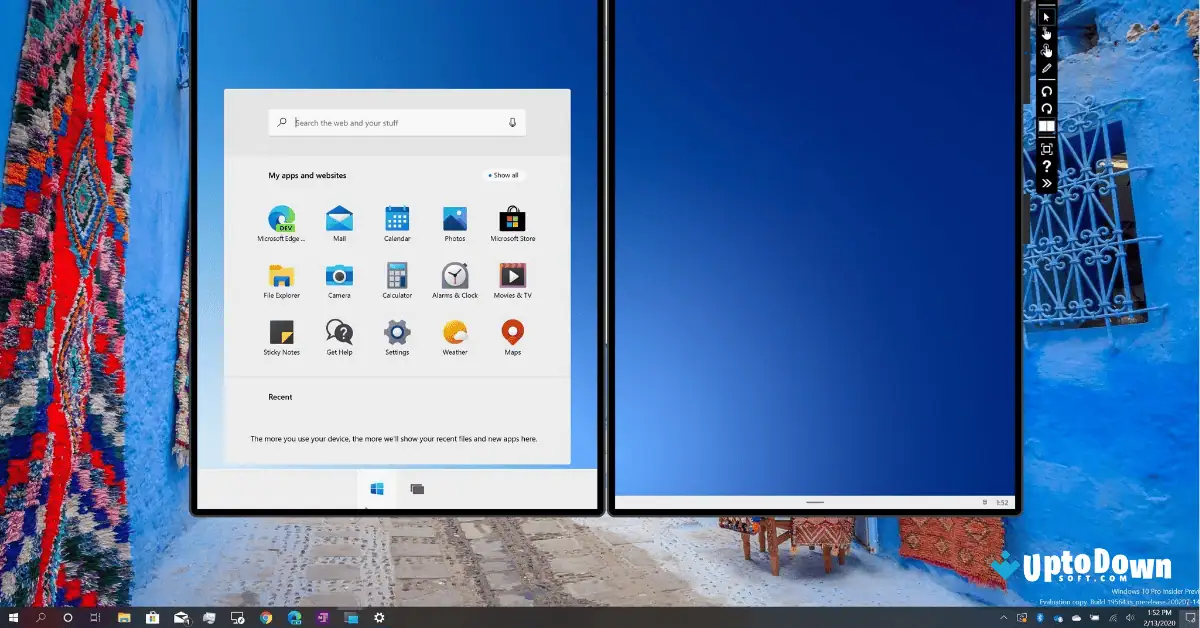Select the multi-touch input tool
Viewport: 1200px width, 628px height.
pyautogui.click(x=1046, y=49)
